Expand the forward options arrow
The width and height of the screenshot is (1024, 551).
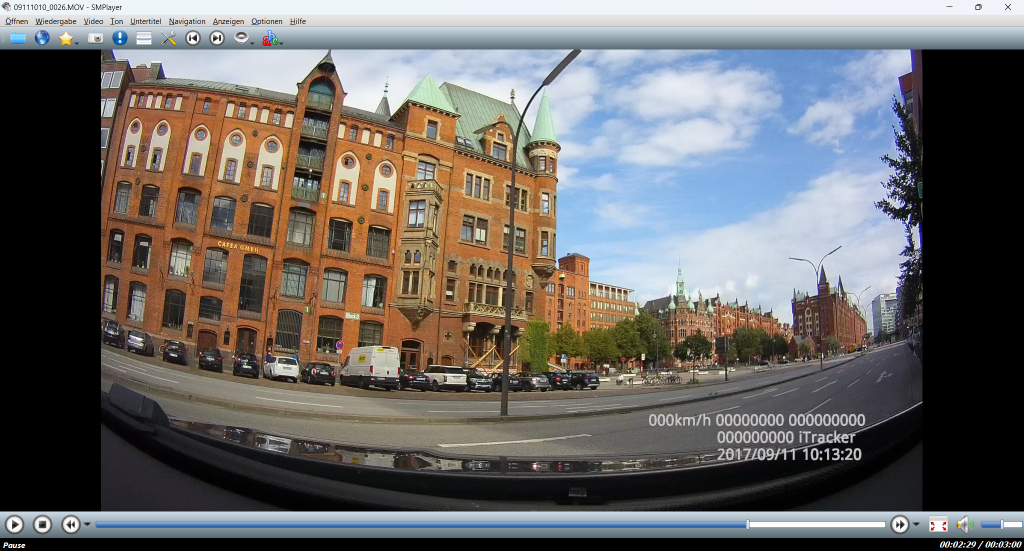pos(916,525)
